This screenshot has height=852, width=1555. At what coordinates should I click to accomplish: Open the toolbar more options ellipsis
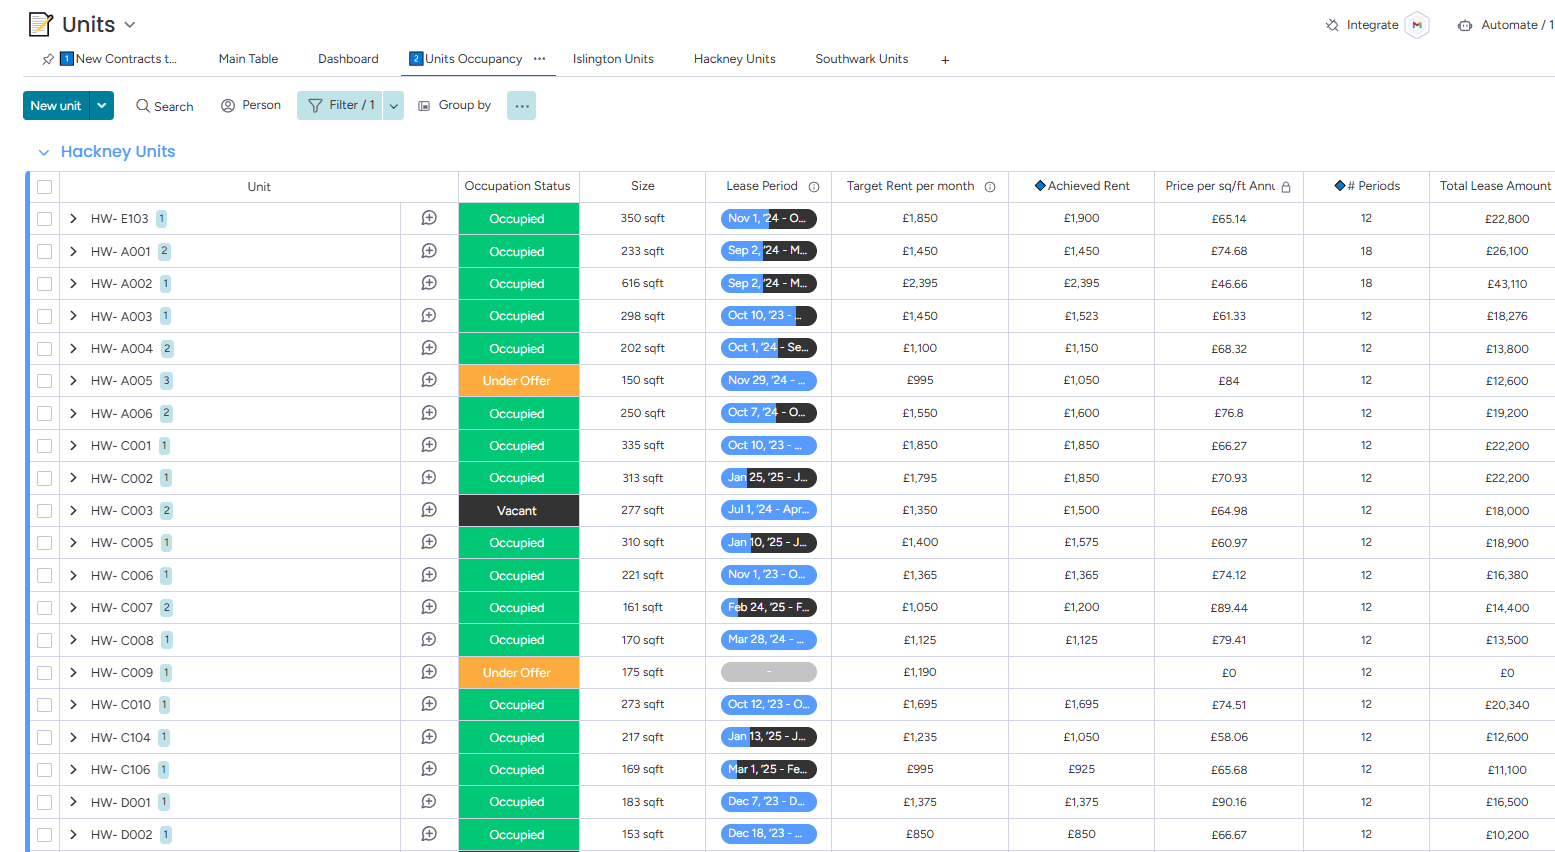(522, 105)
